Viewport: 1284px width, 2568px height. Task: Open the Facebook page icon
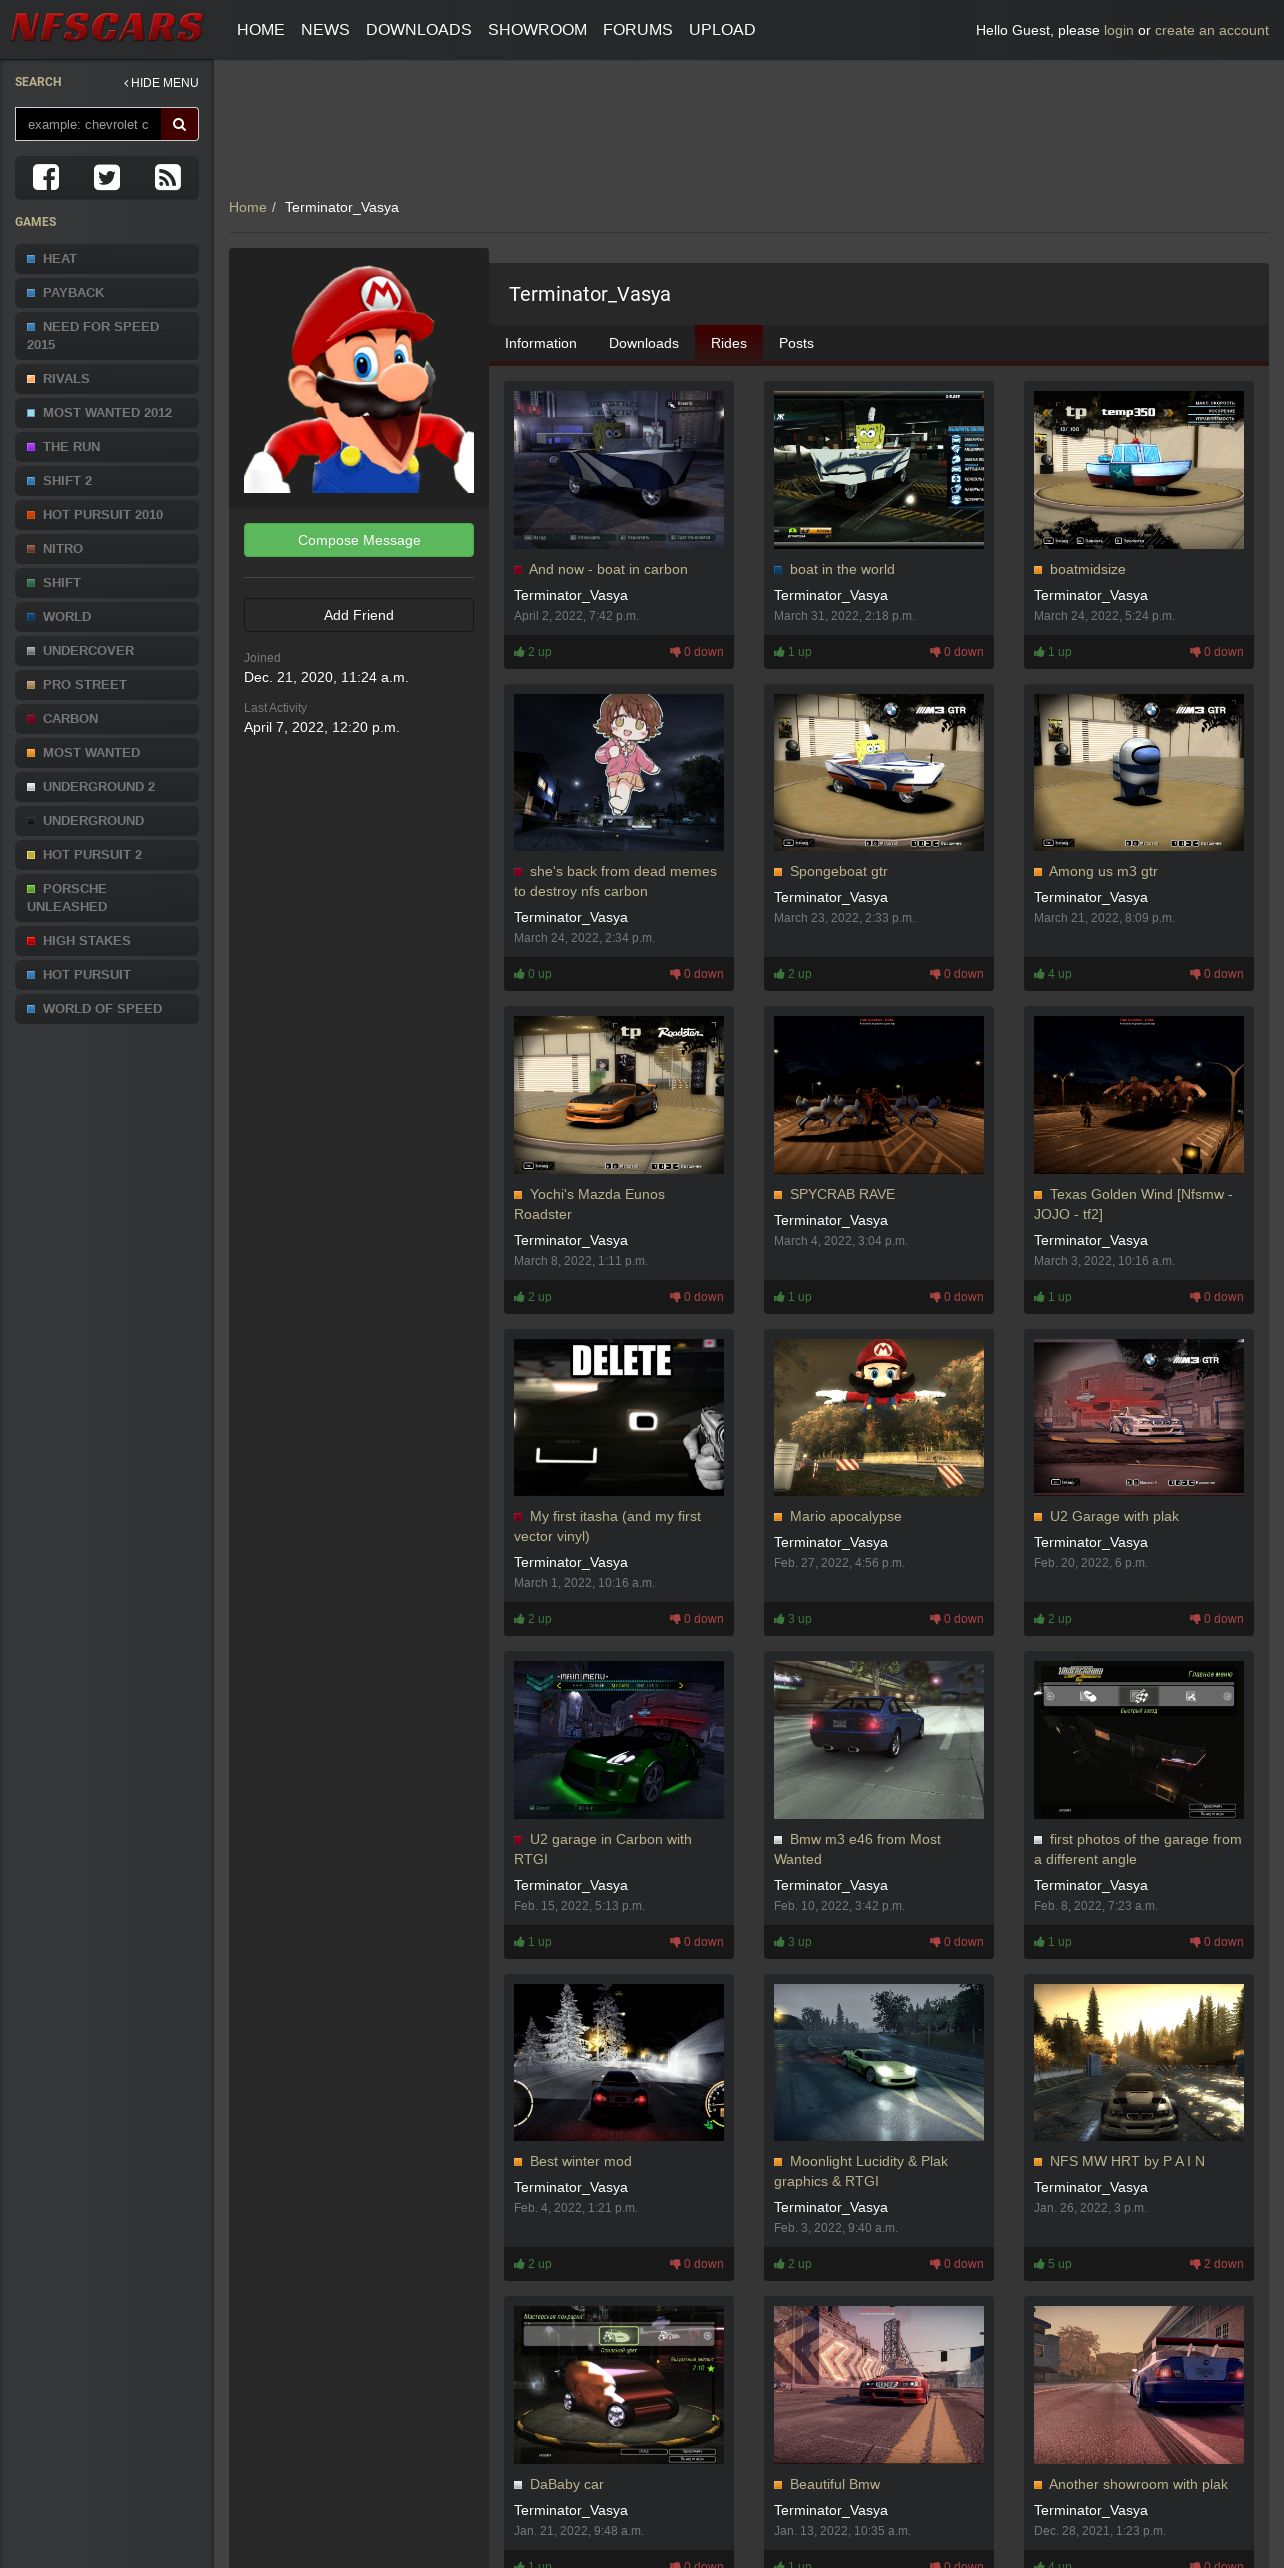[x=46, y=178]
